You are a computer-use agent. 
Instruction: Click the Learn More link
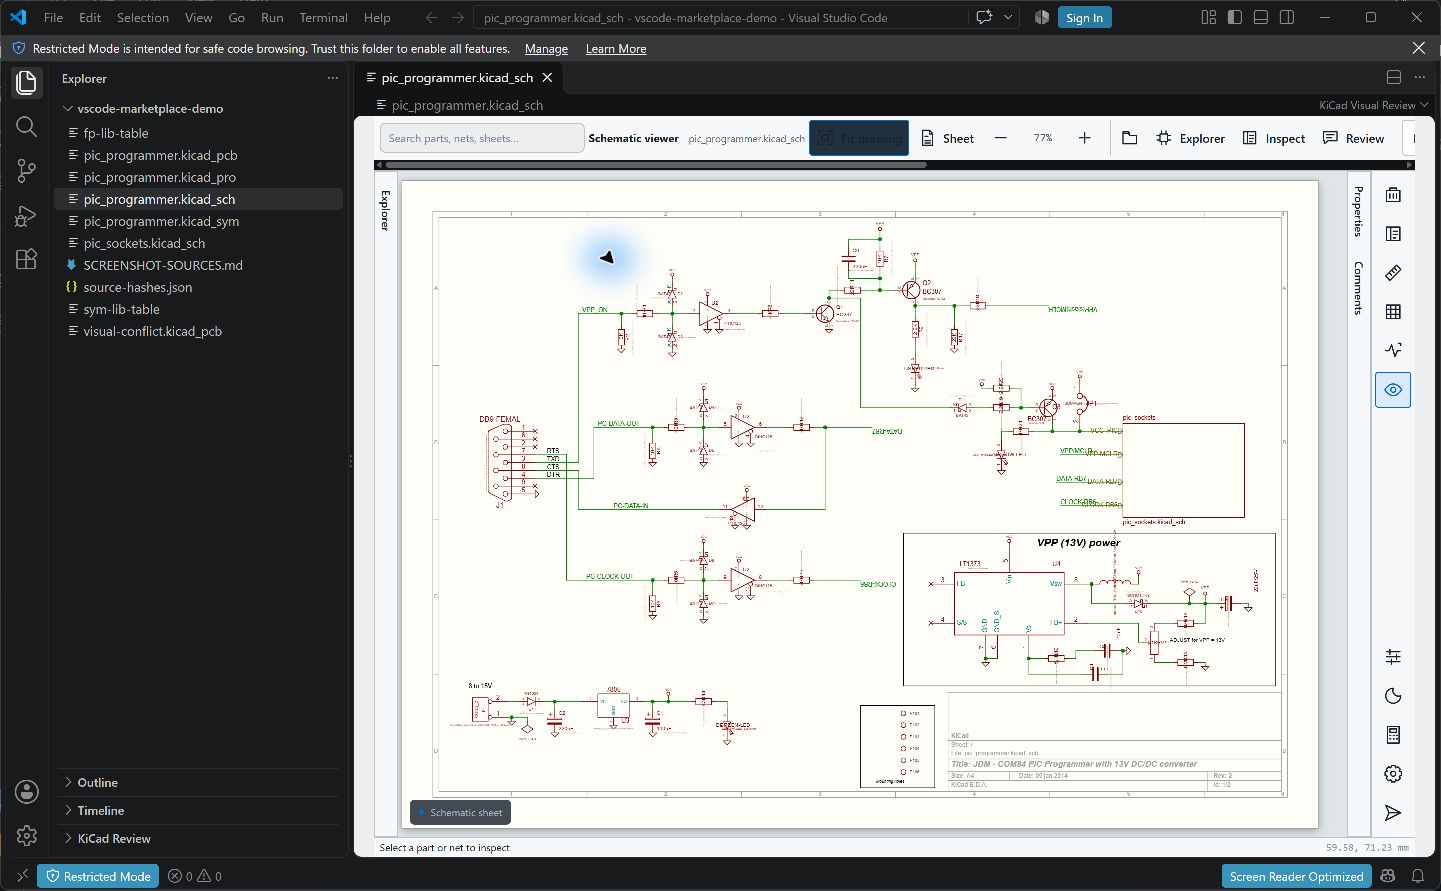click(x=616, y=48)
